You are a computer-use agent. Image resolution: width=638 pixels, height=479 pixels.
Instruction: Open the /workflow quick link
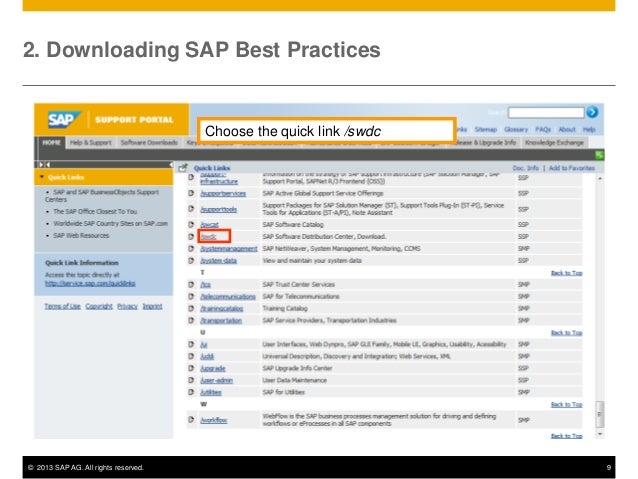(x=214, y=420)
